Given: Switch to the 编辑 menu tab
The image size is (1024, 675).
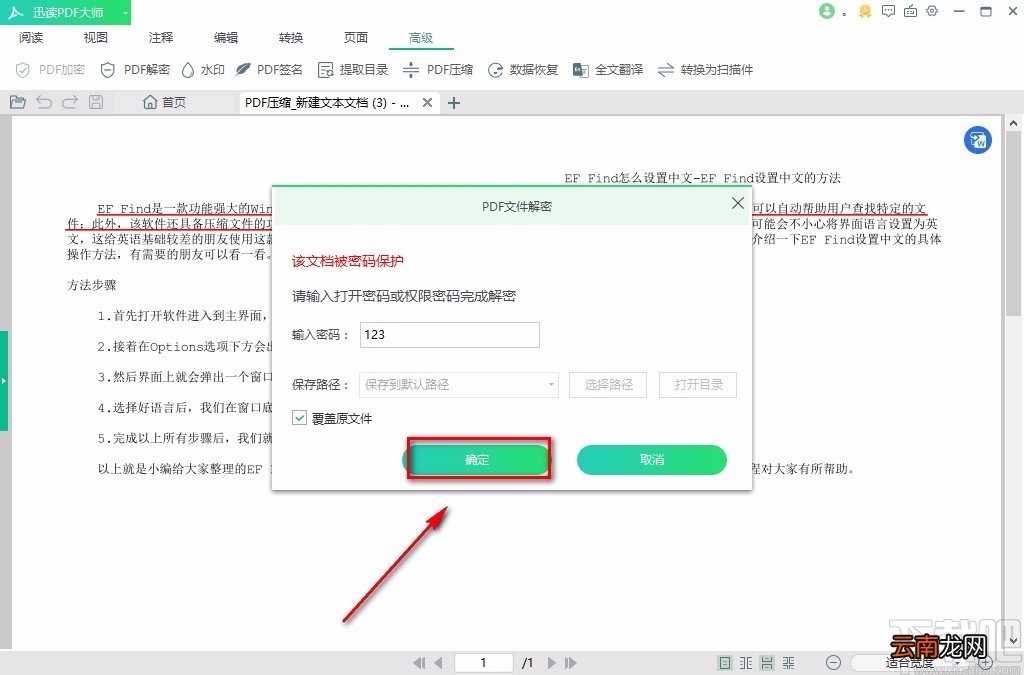Looking at the screenshot, I should click(226, 37).
